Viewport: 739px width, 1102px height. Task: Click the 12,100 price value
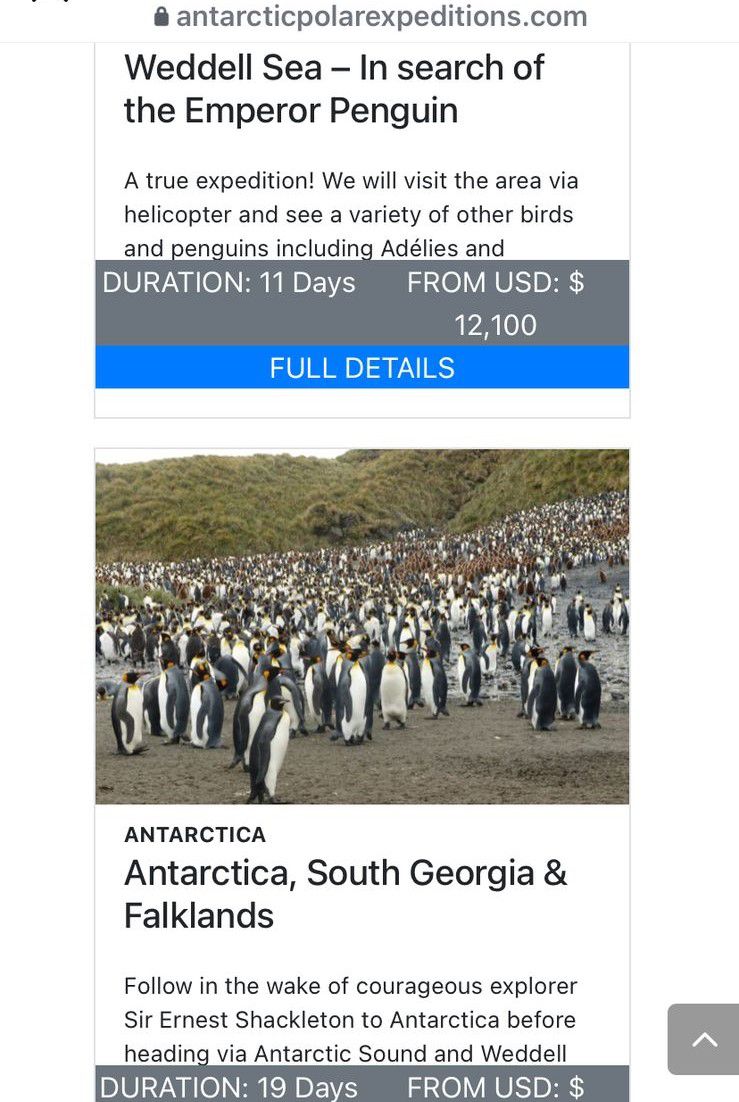pyautogui.click(x=495, y=325)
